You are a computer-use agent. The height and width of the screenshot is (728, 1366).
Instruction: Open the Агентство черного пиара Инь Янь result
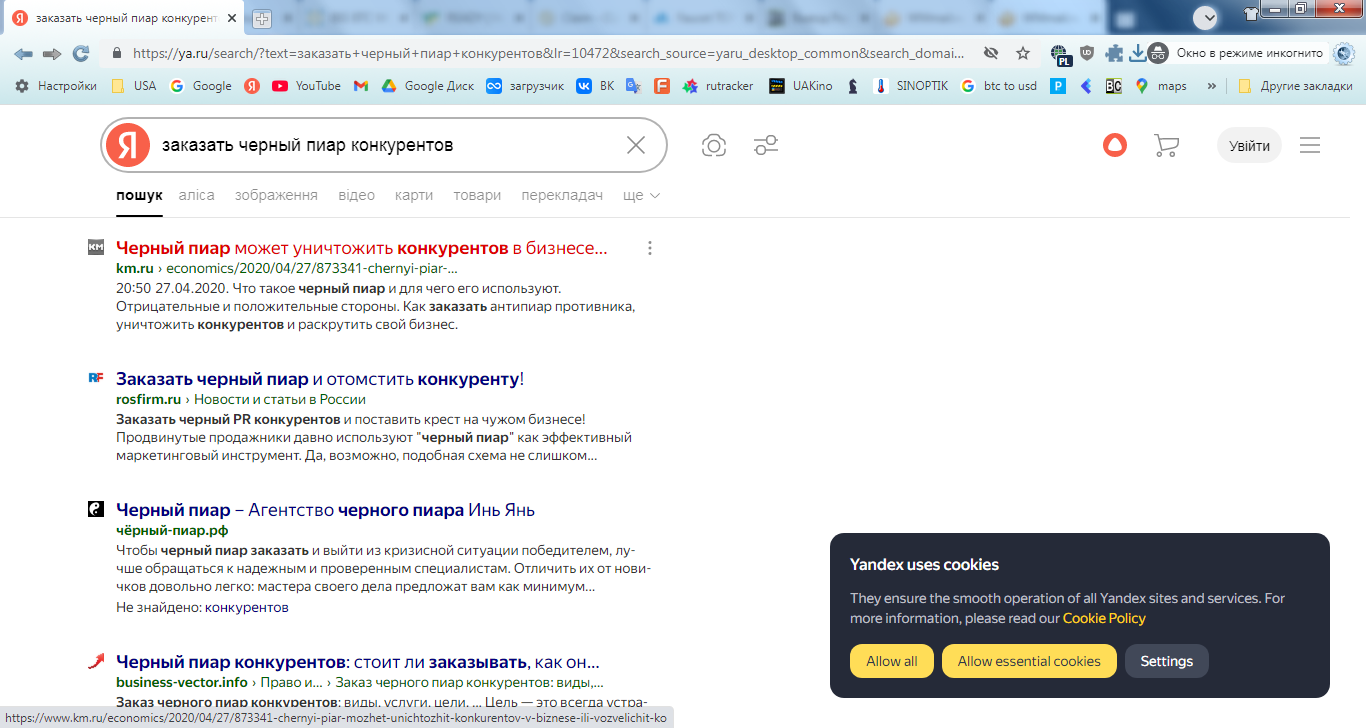pyautogui.click(x=325, y=510)
